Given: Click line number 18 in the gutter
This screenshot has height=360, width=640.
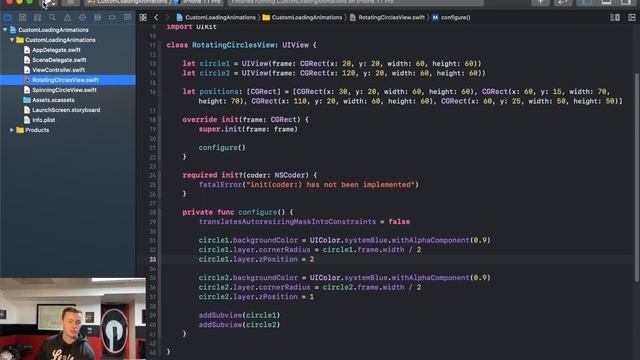Looking at the screenshot, I should pos(152,120).
